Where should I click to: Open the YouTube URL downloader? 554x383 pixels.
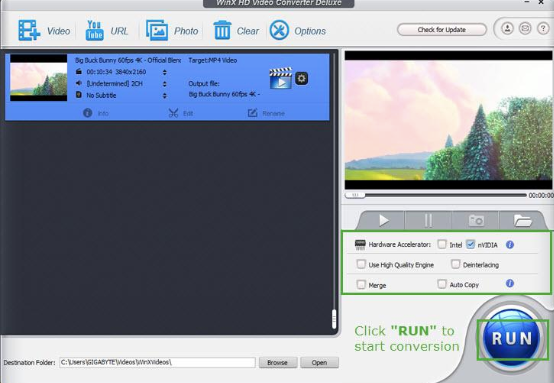[94, 30]
